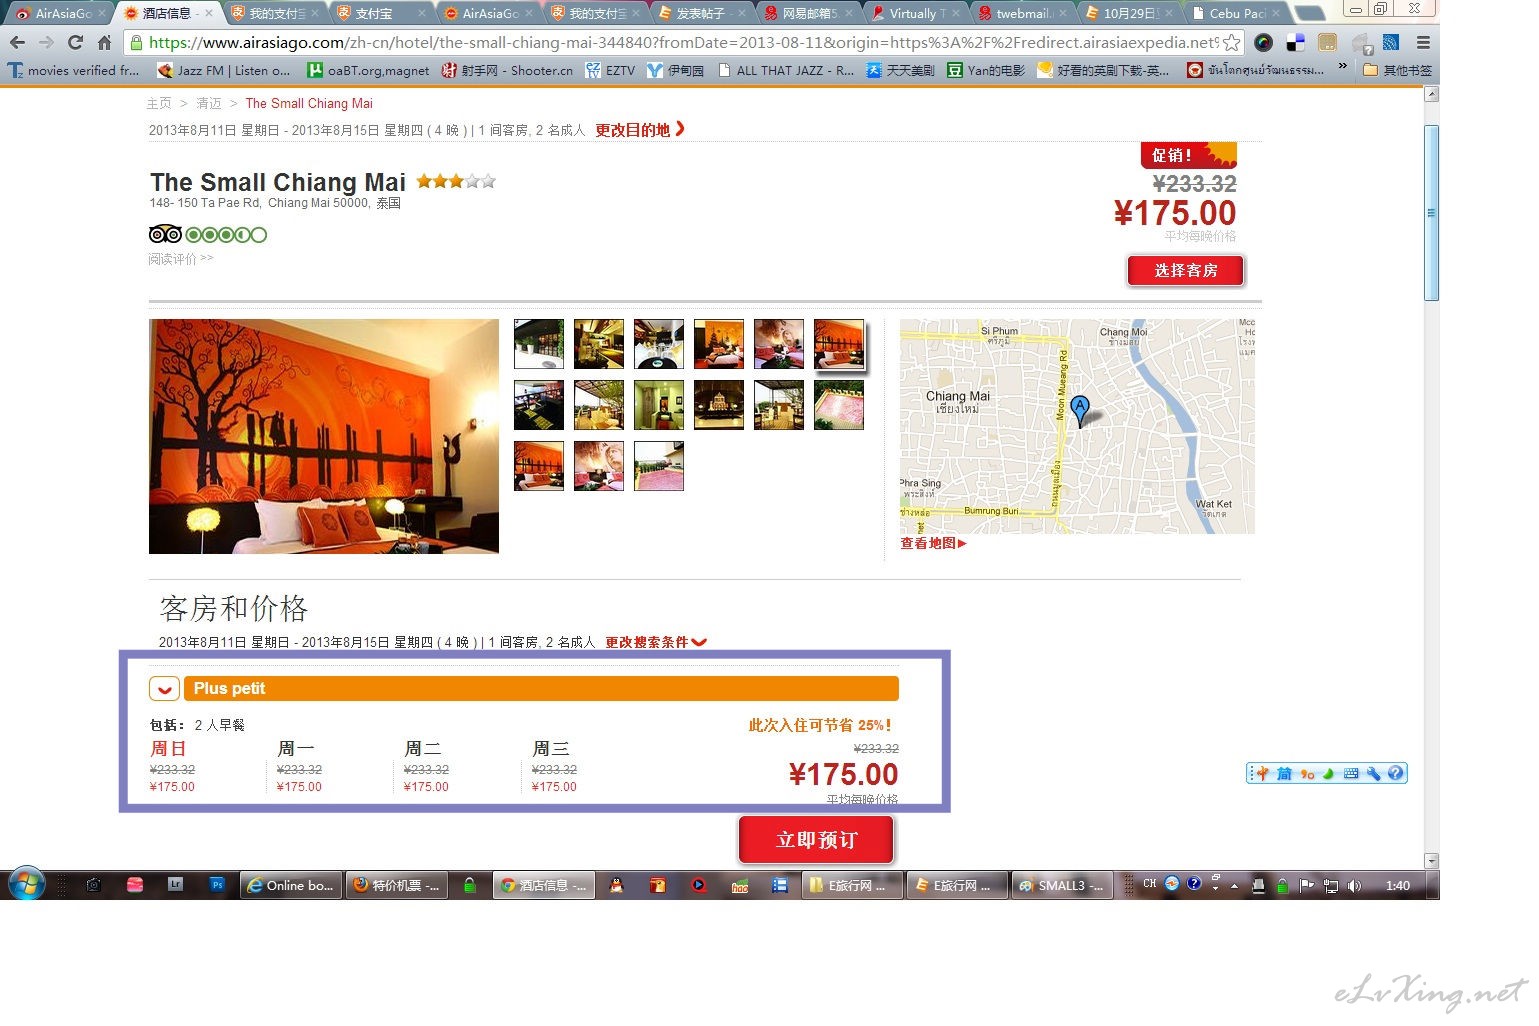Expand 更改搜索条件 search options
The image size is (1539, 1026).
pos(656,642)
